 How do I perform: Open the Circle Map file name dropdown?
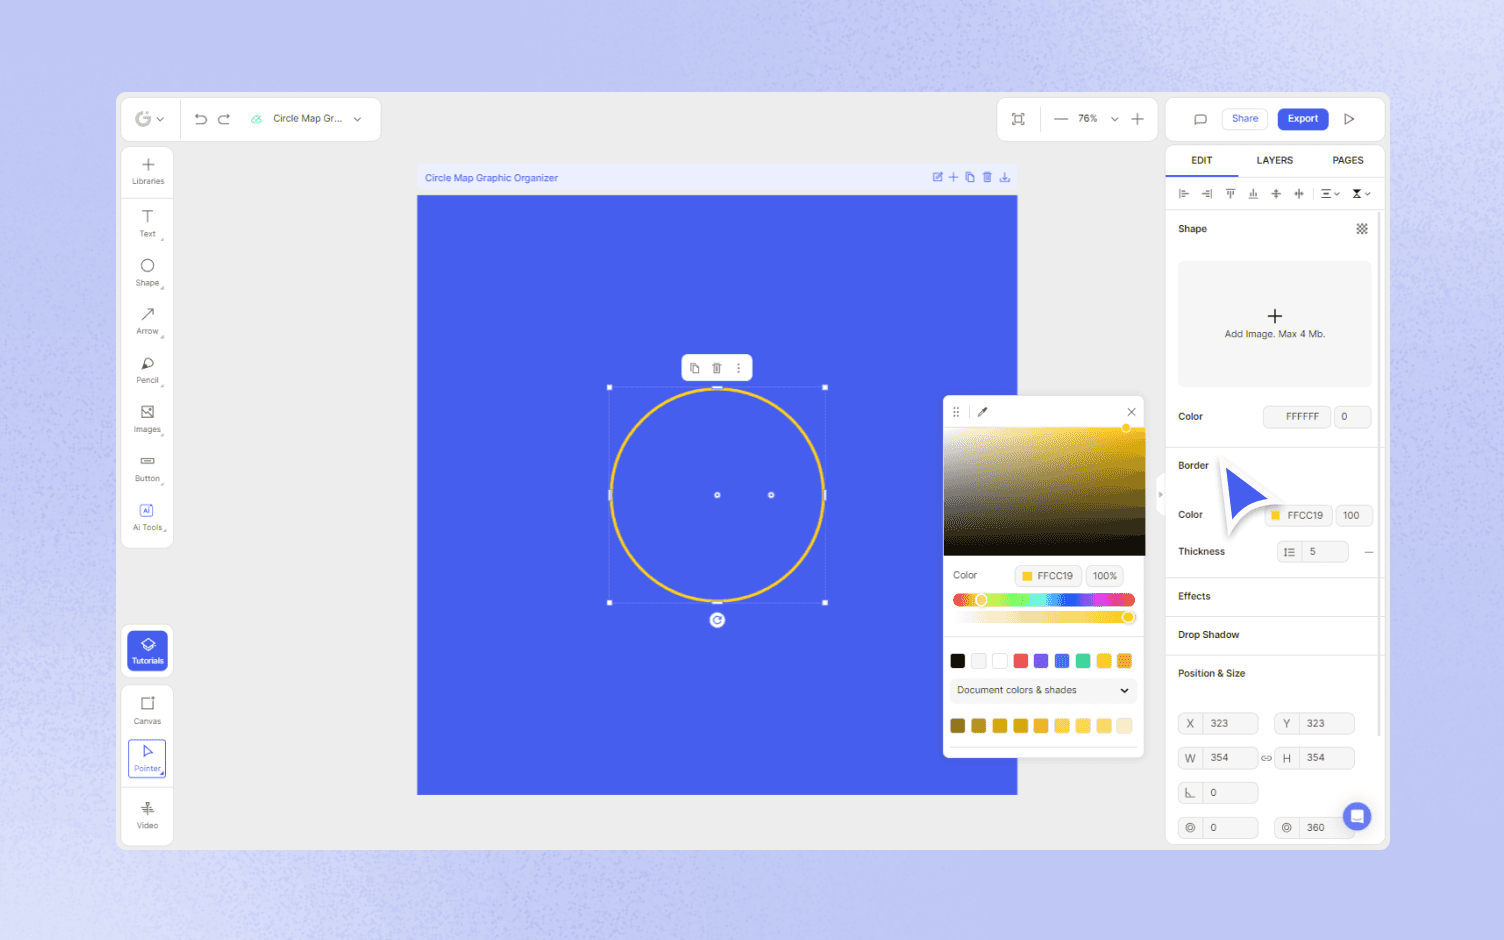[357, 118]
